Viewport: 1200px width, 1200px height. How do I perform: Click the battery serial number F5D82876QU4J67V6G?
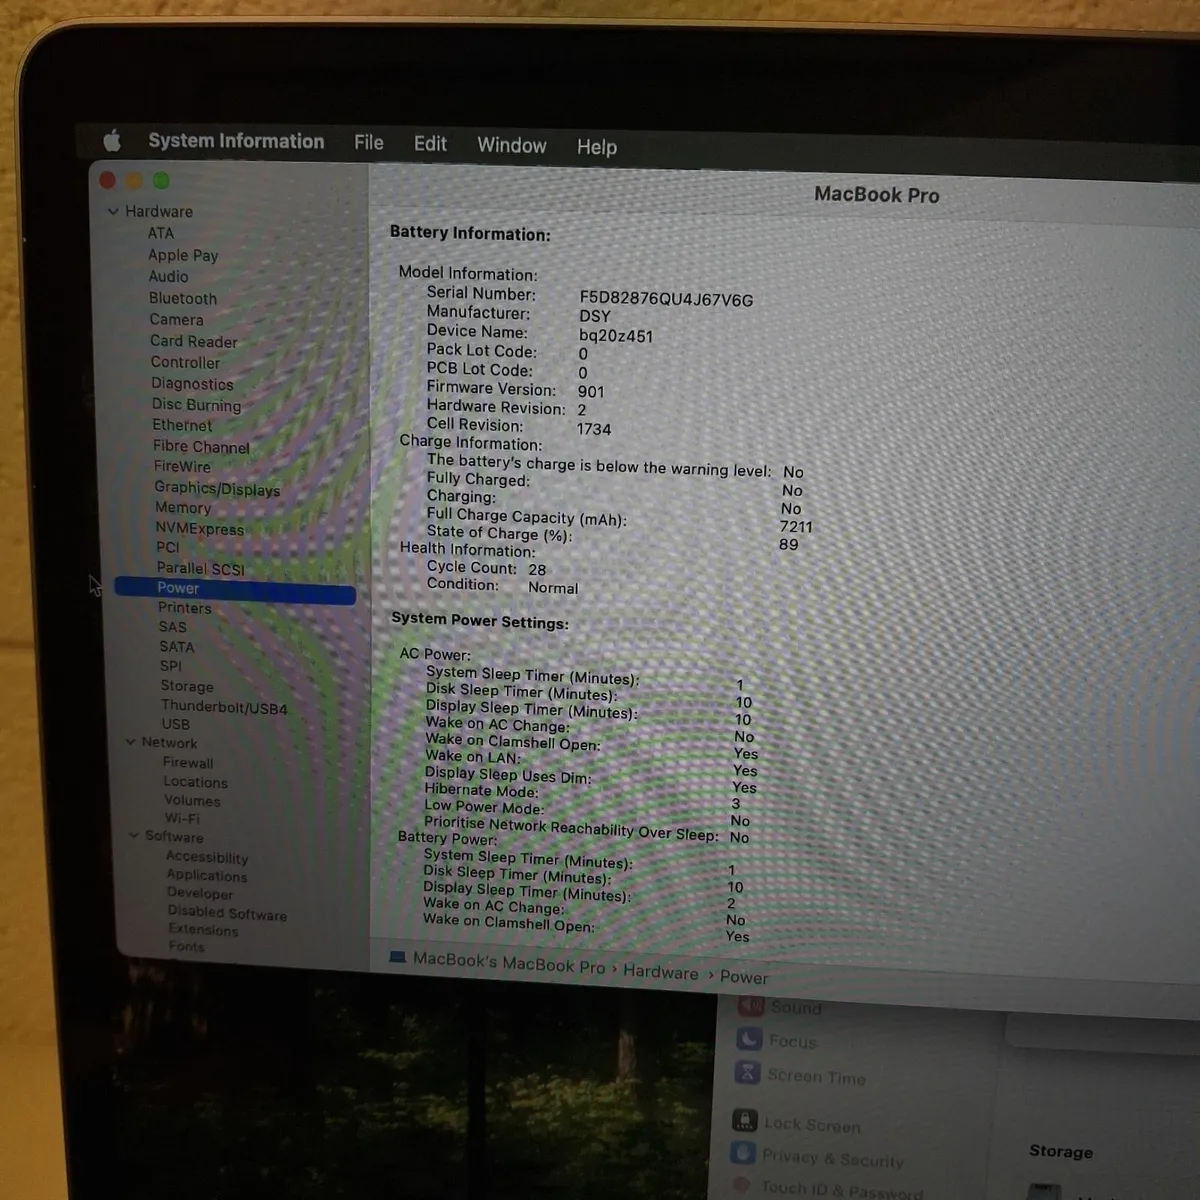click(666, 299)
